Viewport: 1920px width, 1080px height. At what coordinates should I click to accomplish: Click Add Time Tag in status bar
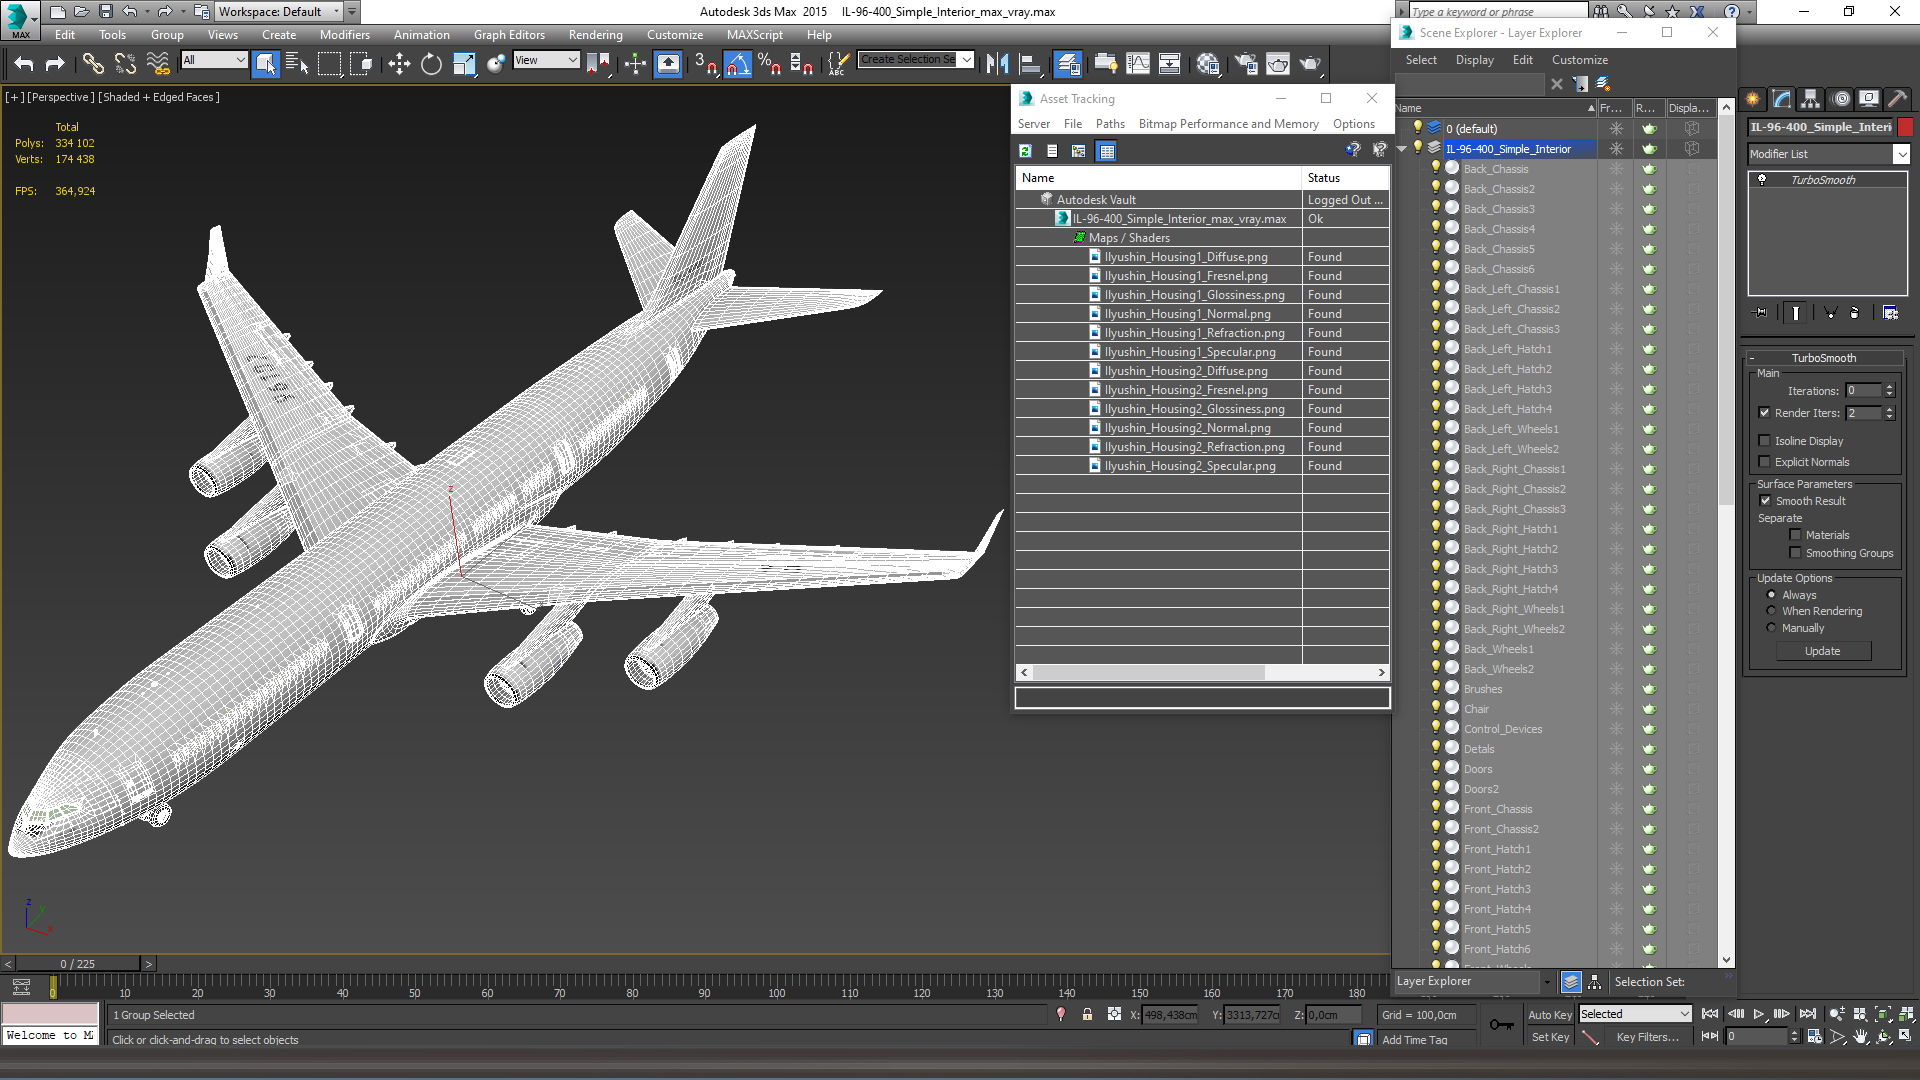(x=1414, y=1040)
